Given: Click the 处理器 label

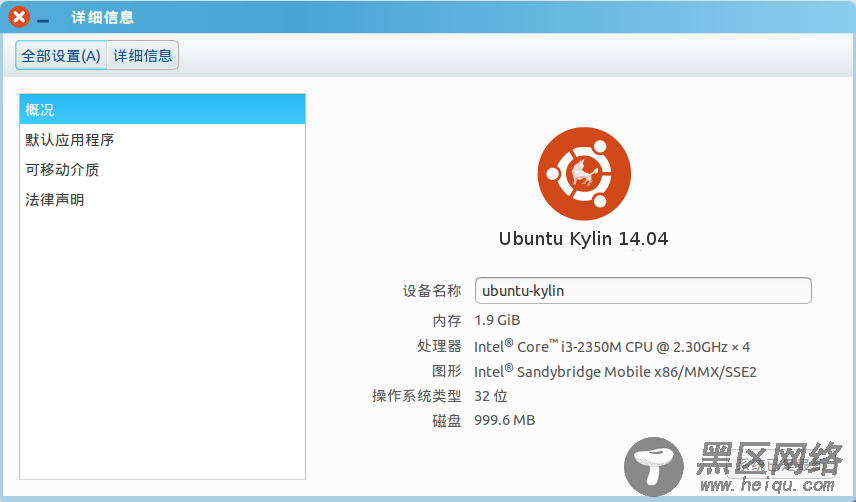Looking at the screenshot, I should 439,346.
